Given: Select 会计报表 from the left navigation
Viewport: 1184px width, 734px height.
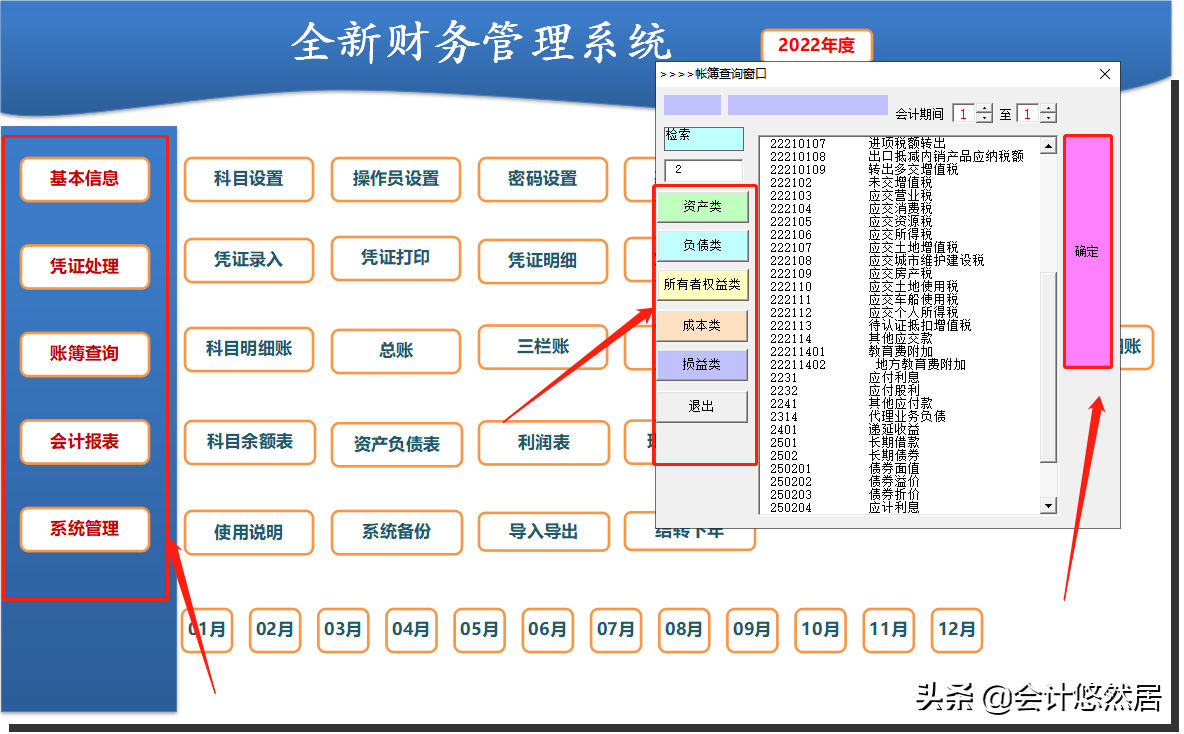Looking at the screenshot, I should tap(84, 442).
